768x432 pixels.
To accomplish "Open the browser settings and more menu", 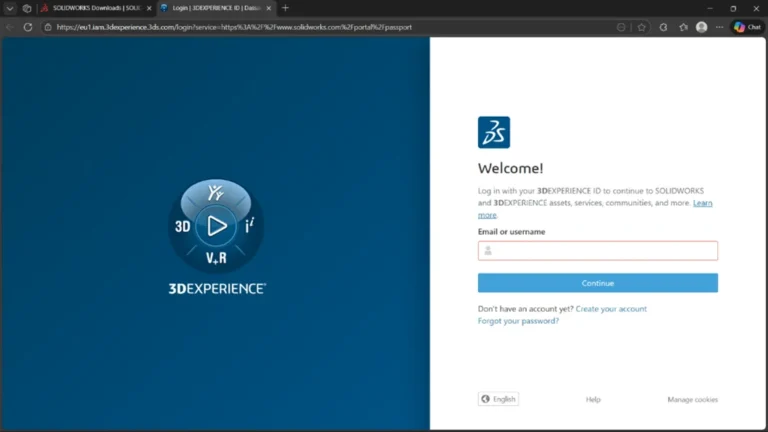I will [719, 27].
